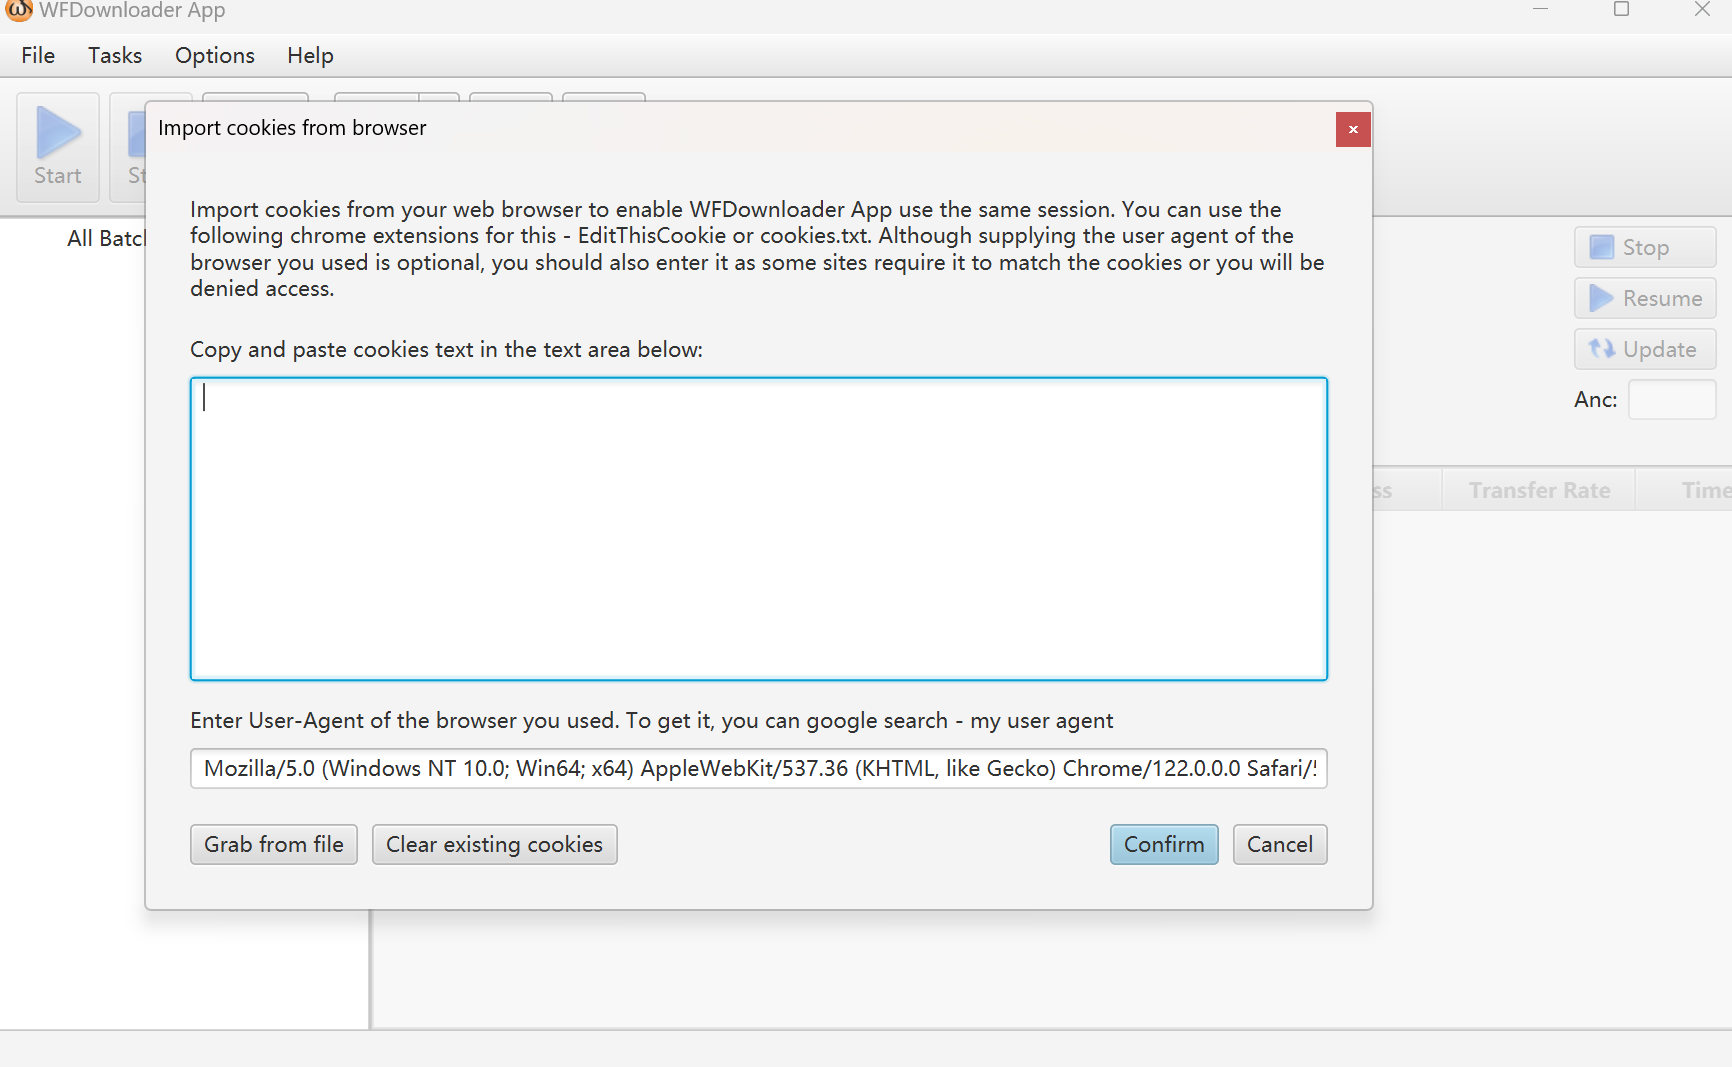Close the Import cookies dialog with red X
This screenshot has height=1067, width=1732.
pos(1352,129)
